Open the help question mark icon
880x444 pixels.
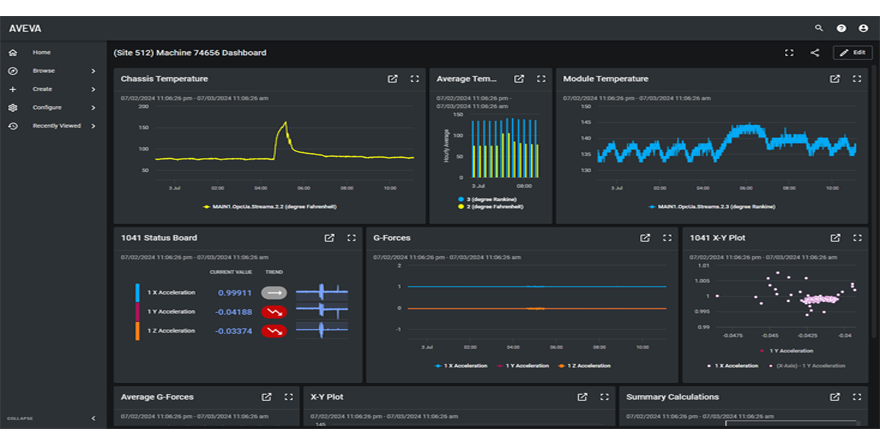click(841, 28)
